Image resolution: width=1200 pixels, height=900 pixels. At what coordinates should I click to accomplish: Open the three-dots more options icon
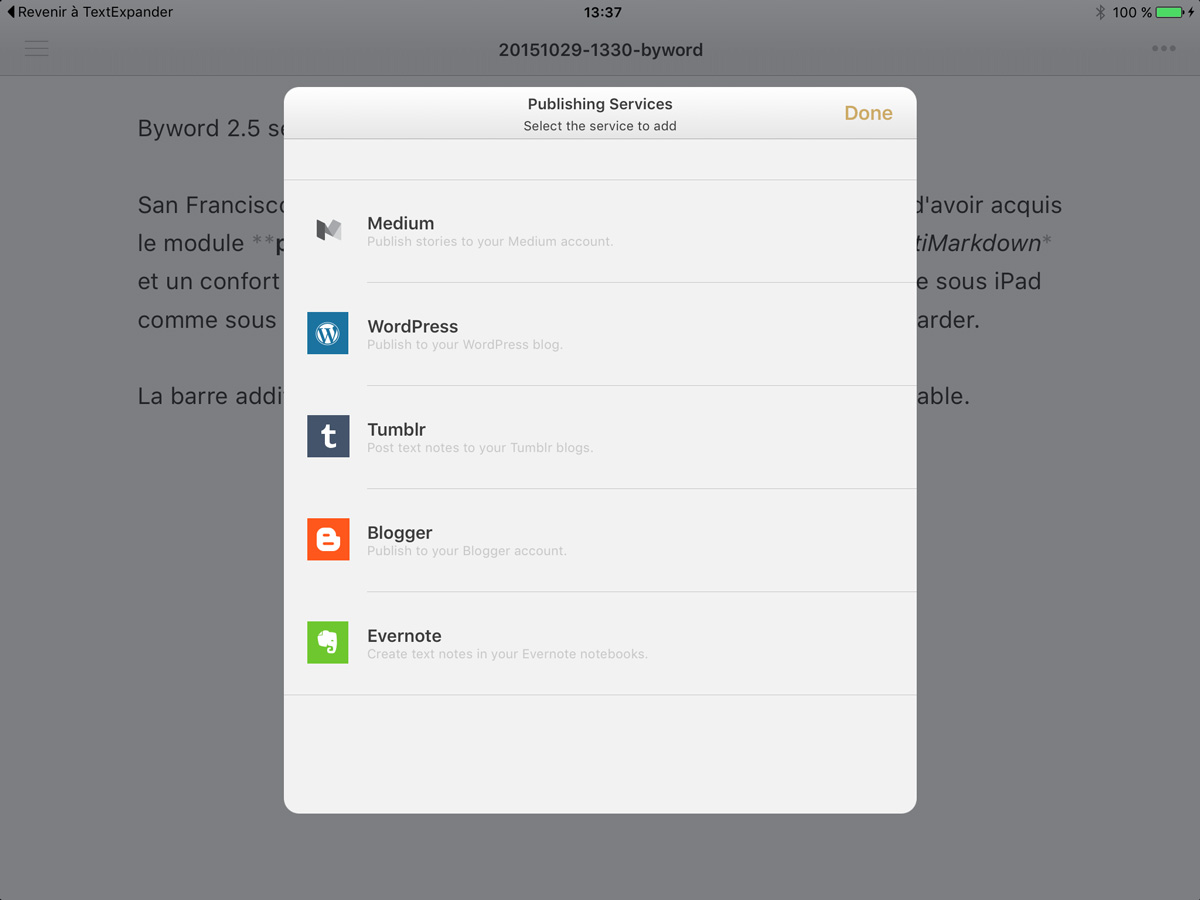tap(1163, 48)
